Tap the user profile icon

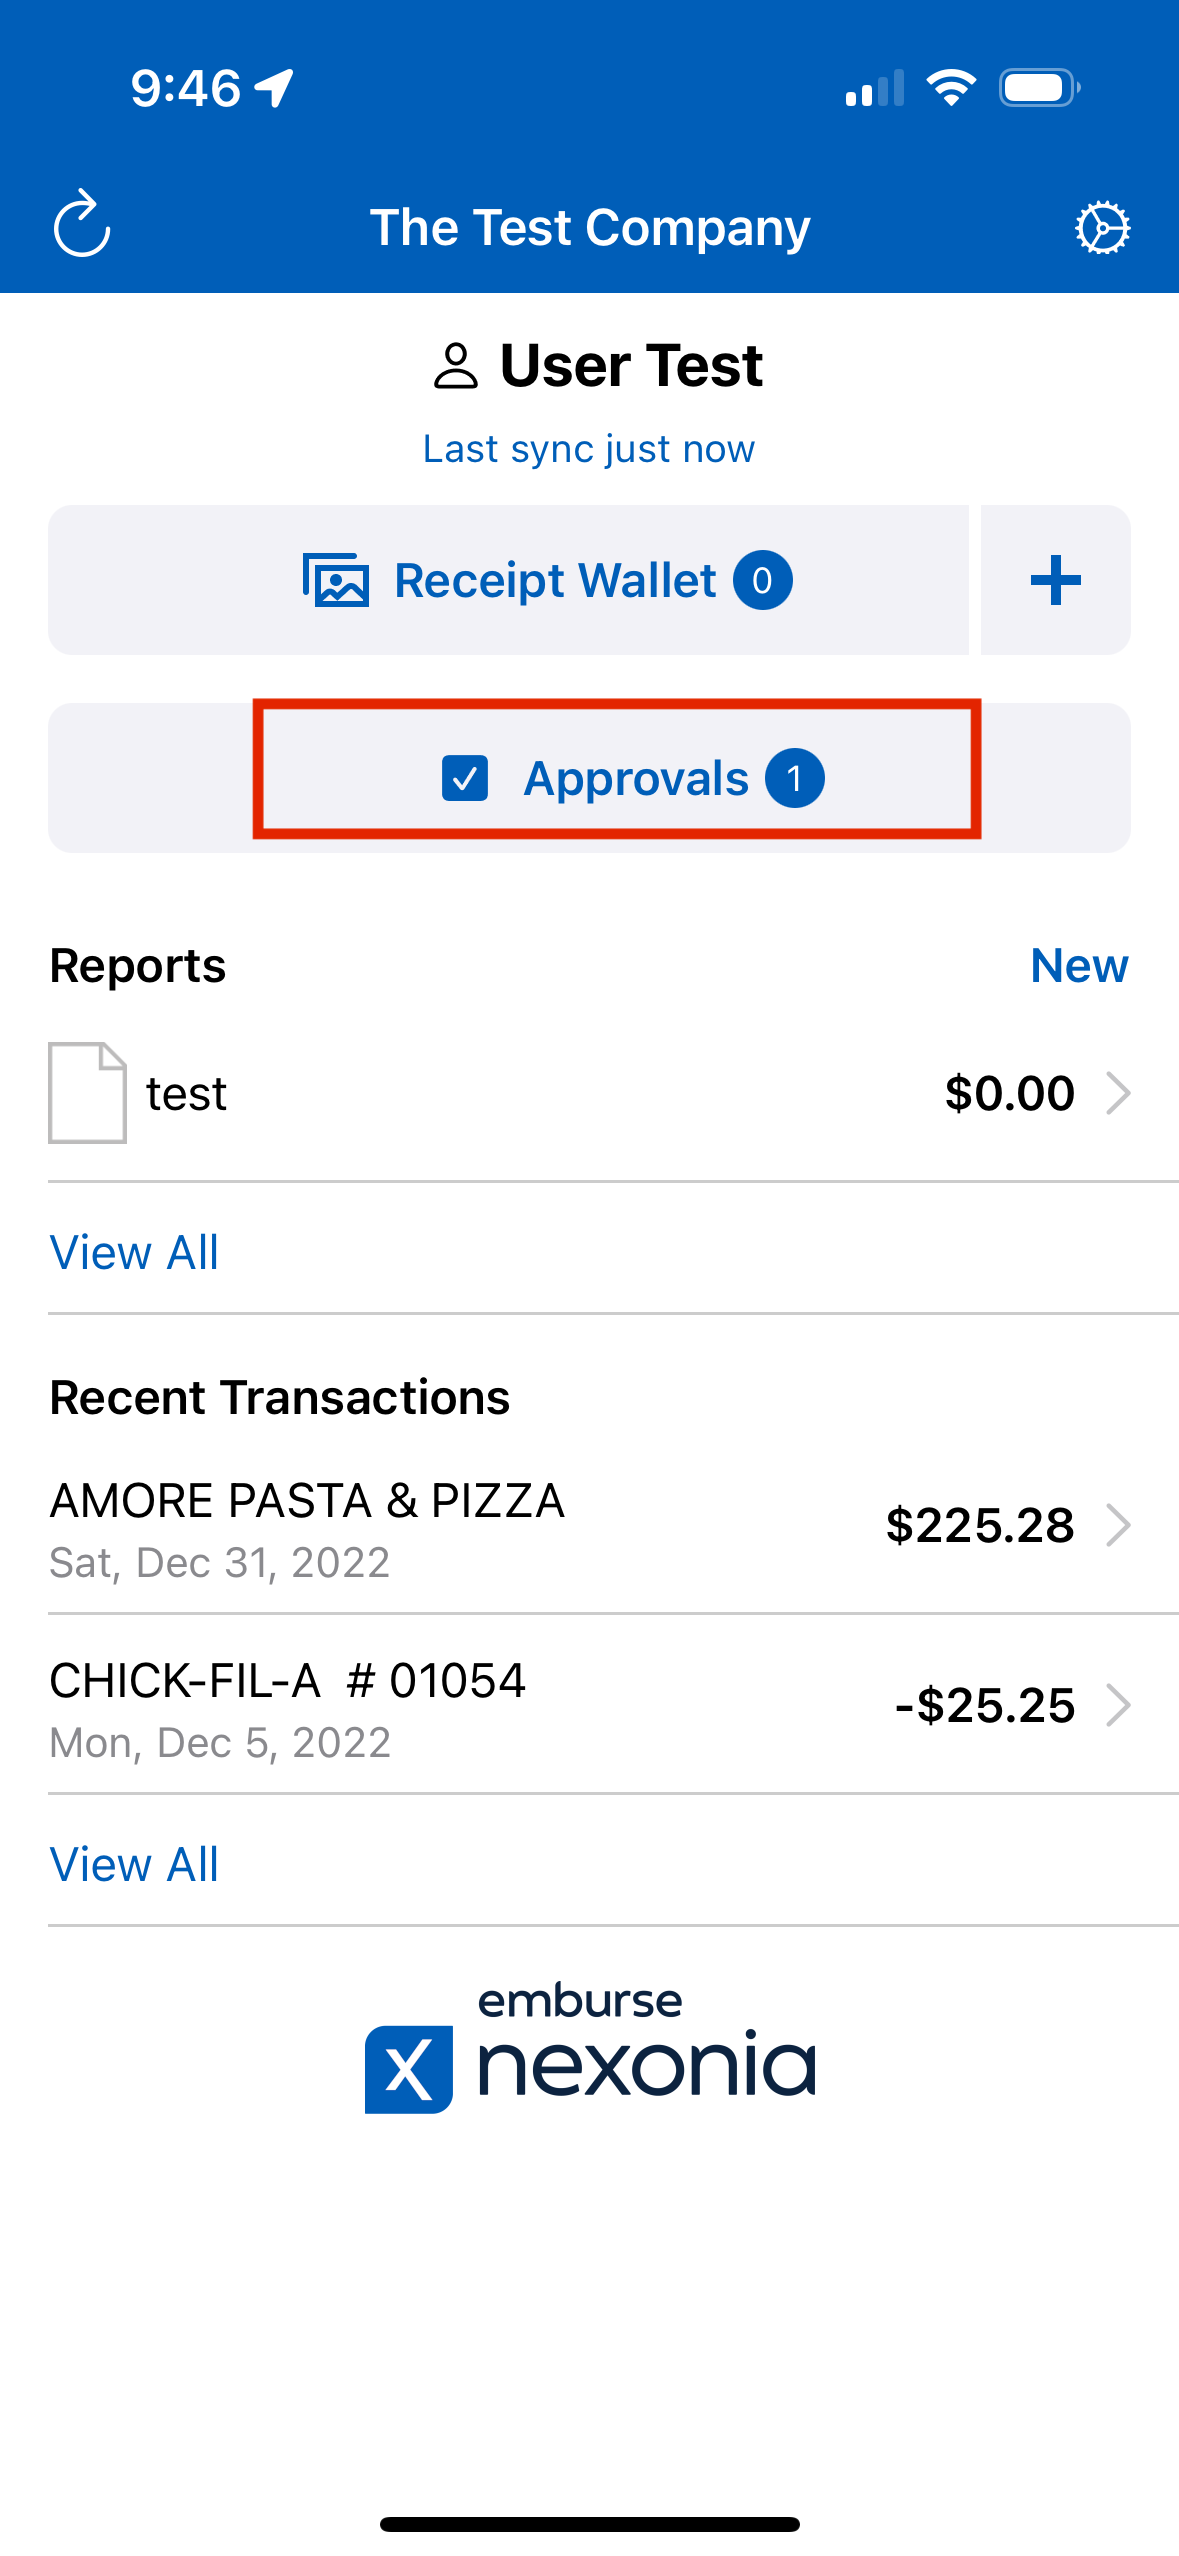point(456,366)
